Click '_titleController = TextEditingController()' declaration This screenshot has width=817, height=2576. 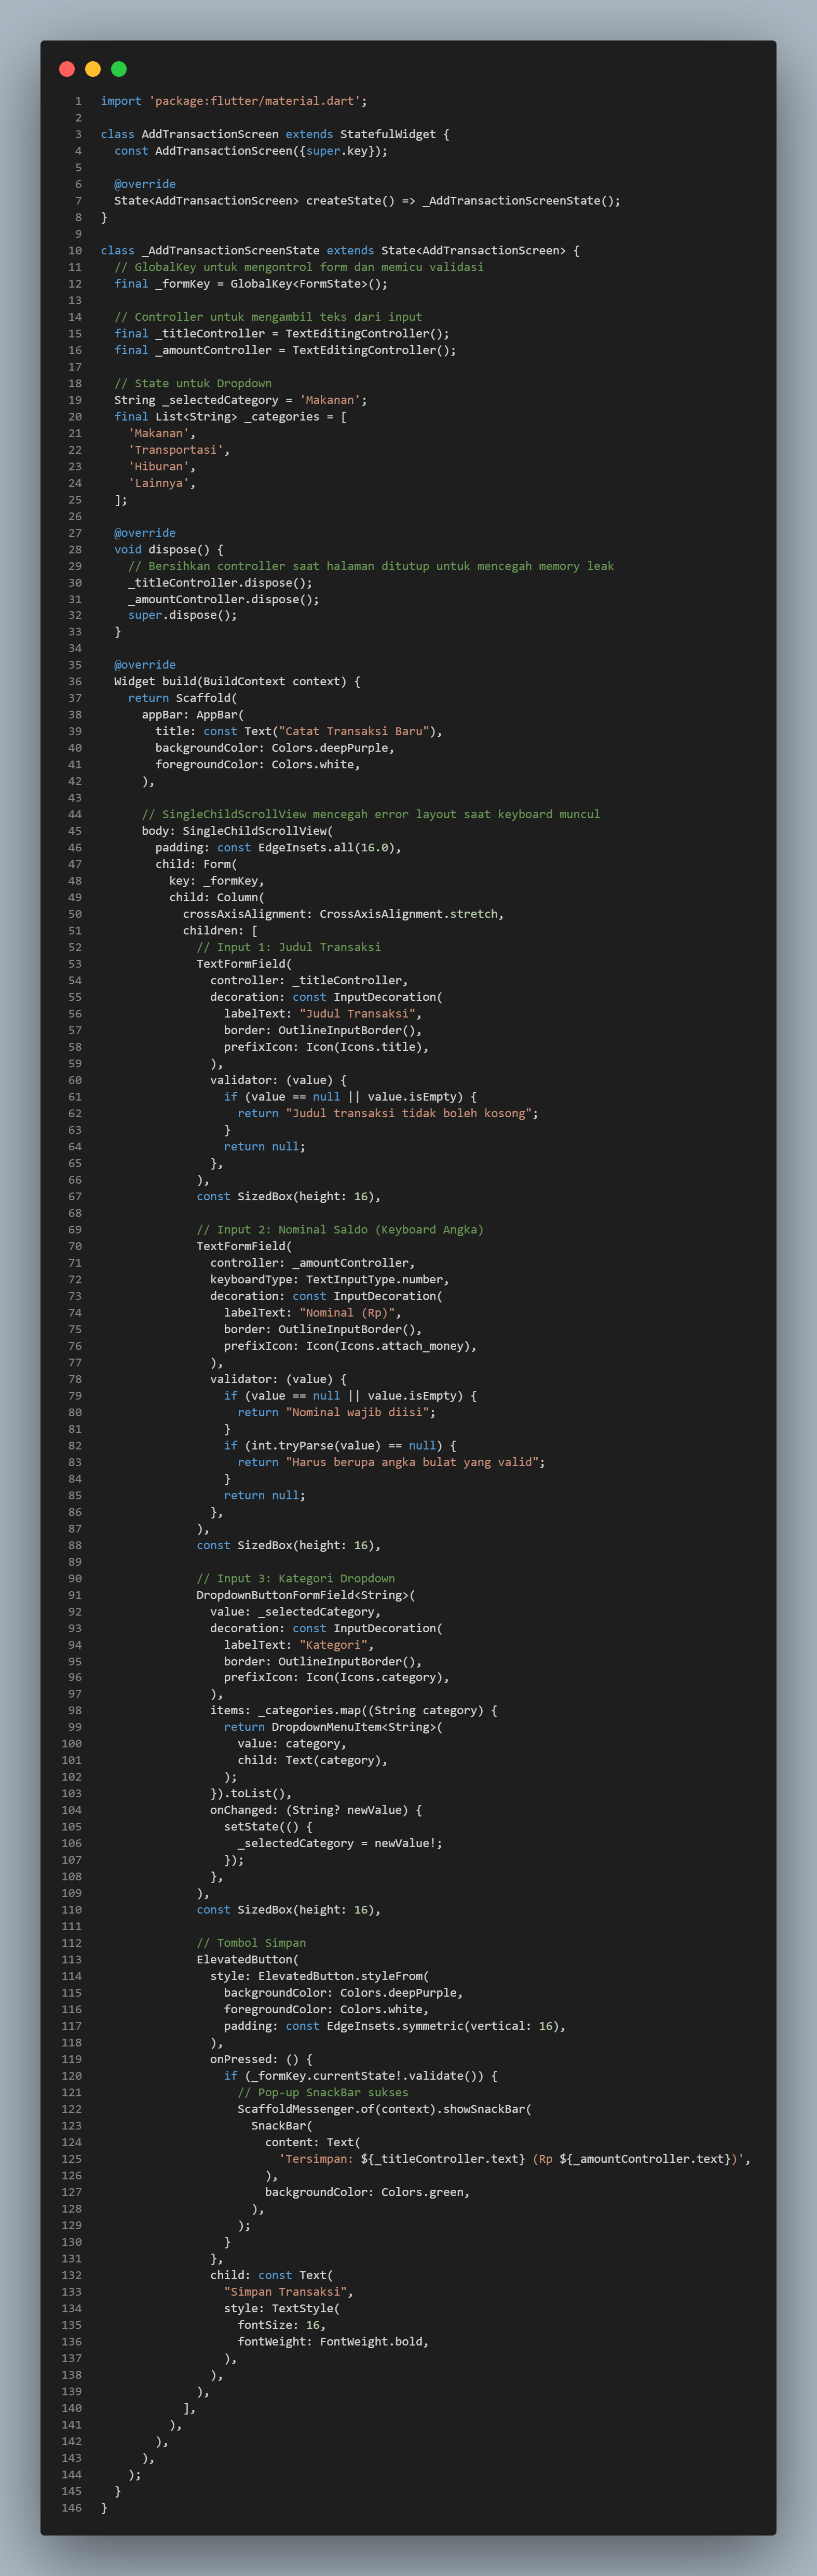(302, 334)
